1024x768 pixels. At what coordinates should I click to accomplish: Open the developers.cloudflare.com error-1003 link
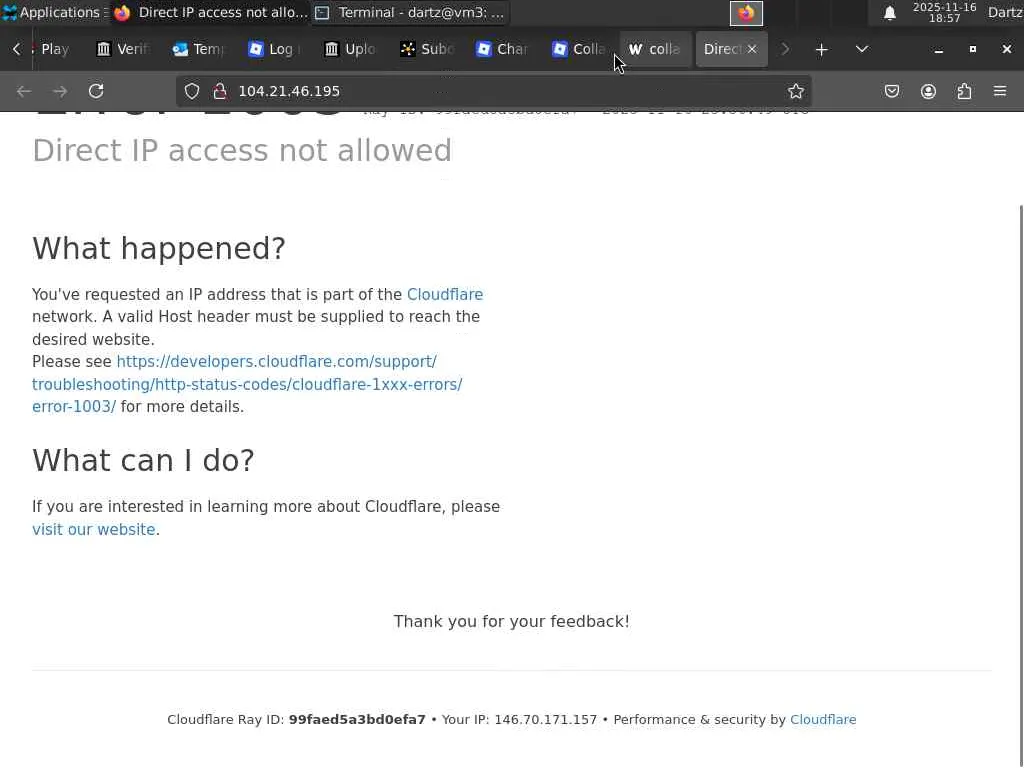[x=247, y=384]
